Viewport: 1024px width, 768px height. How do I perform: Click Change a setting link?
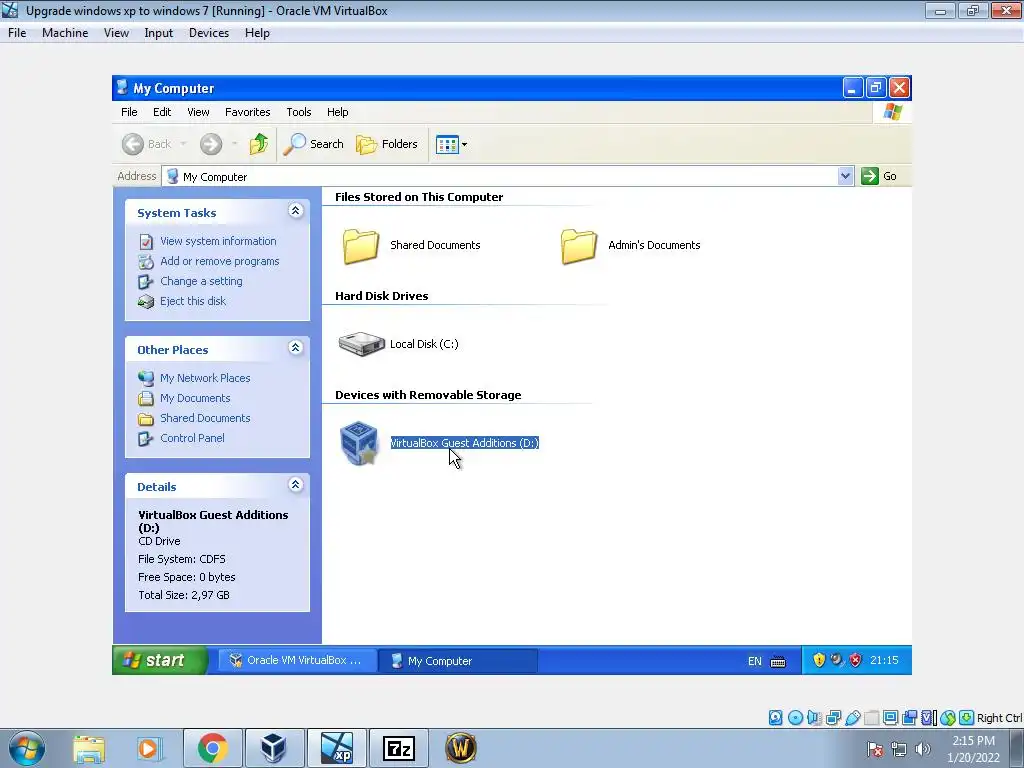coord(201,281)
